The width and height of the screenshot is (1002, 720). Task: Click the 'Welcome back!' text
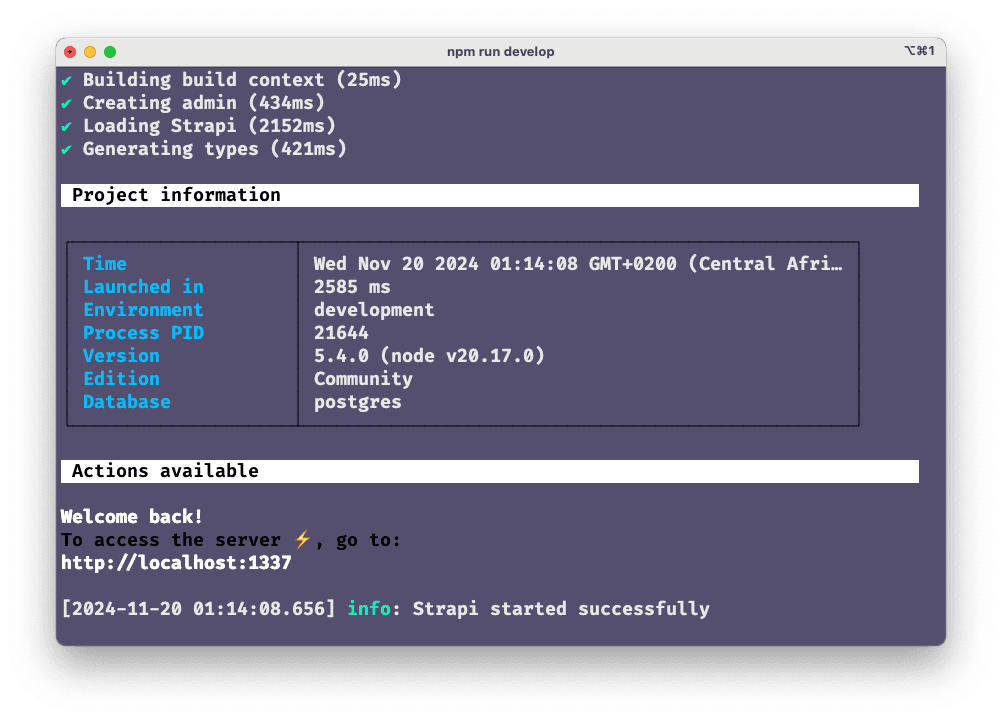pos(132,517)
